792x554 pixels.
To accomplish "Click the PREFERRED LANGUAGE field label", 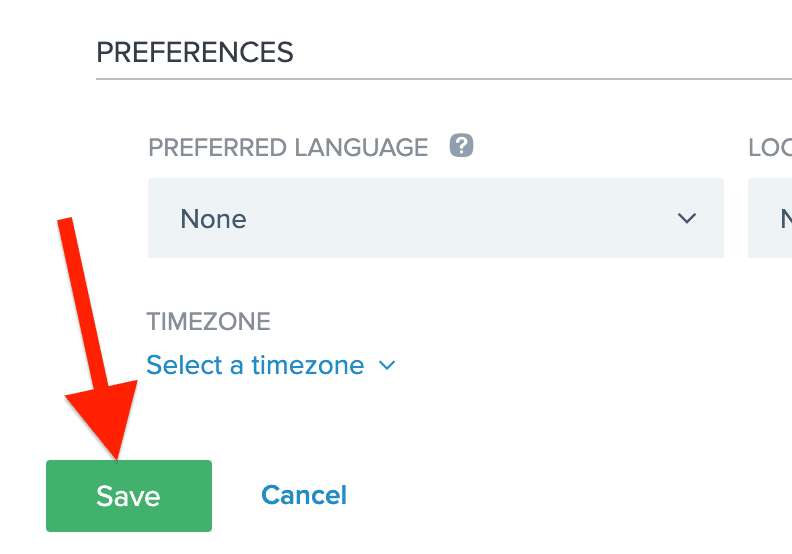I will coord(288,147).
